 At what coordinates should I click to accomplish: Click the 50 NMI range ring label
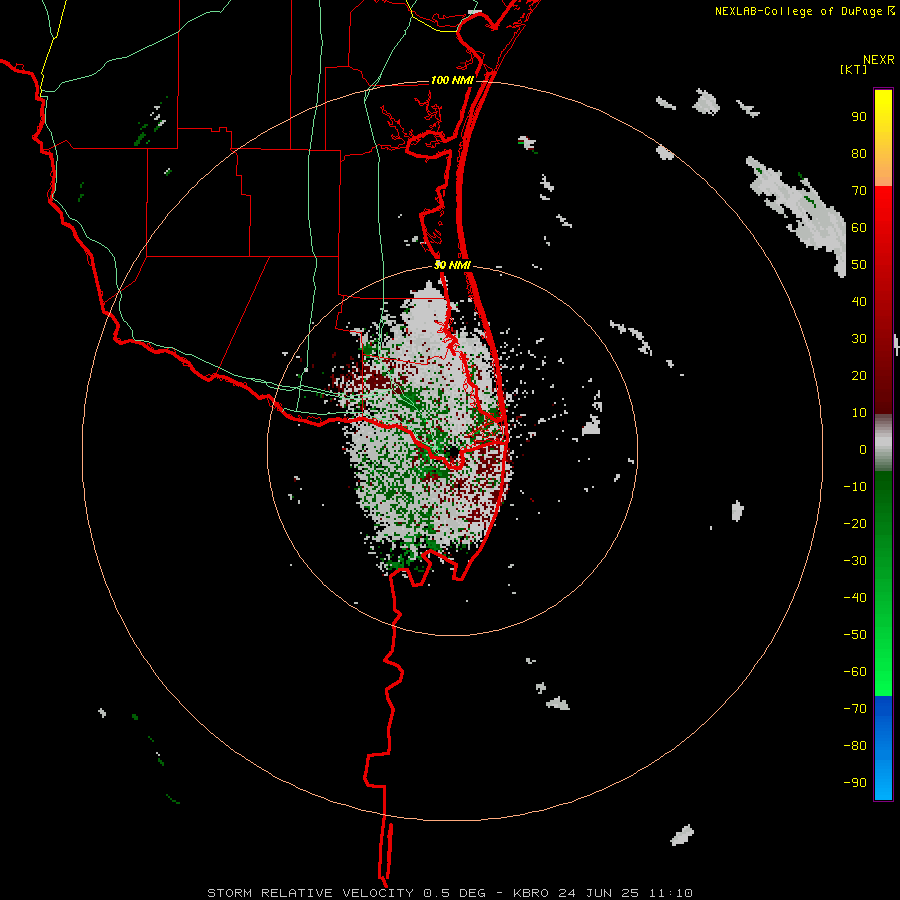pyautogui.click(x=452, y=265)
